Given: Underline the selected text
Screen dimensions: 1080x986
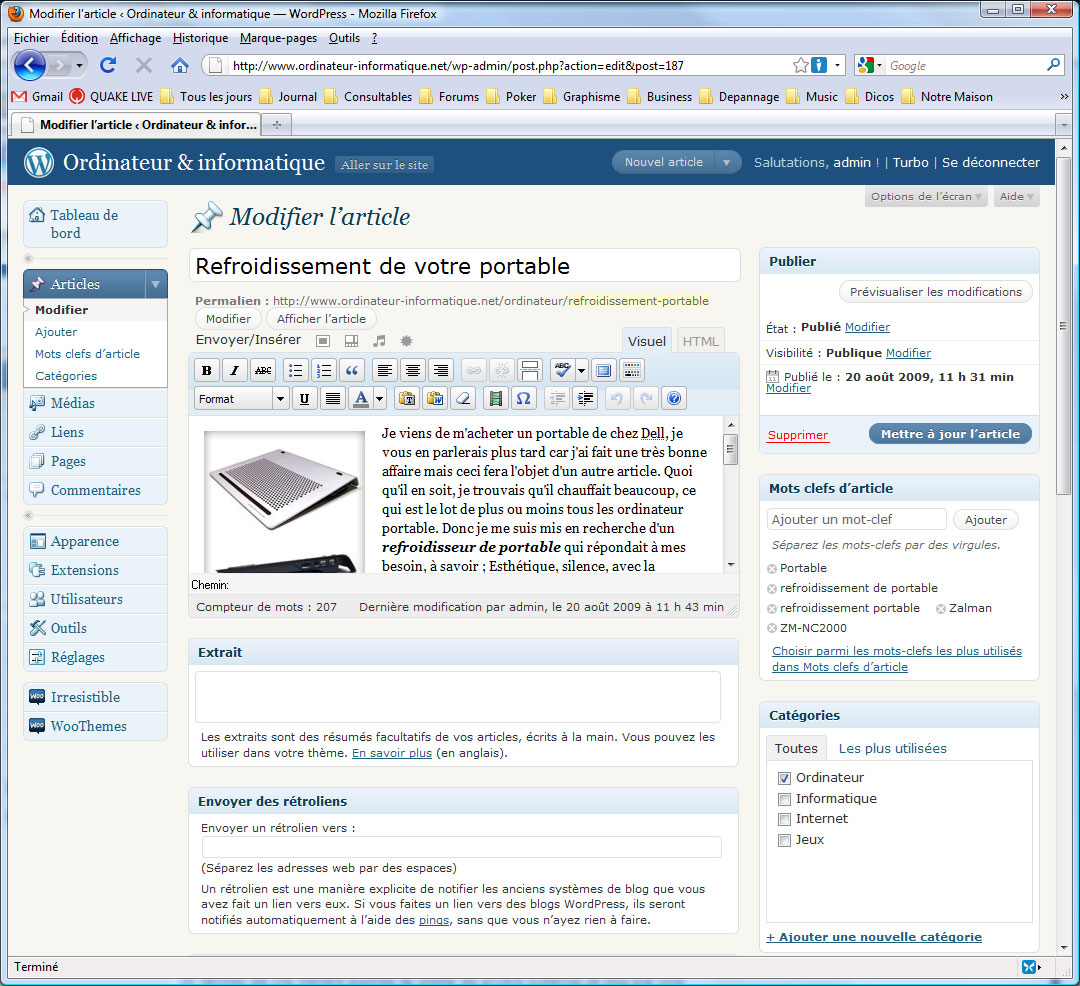Looking at the screenshot, I should (304, 398).
